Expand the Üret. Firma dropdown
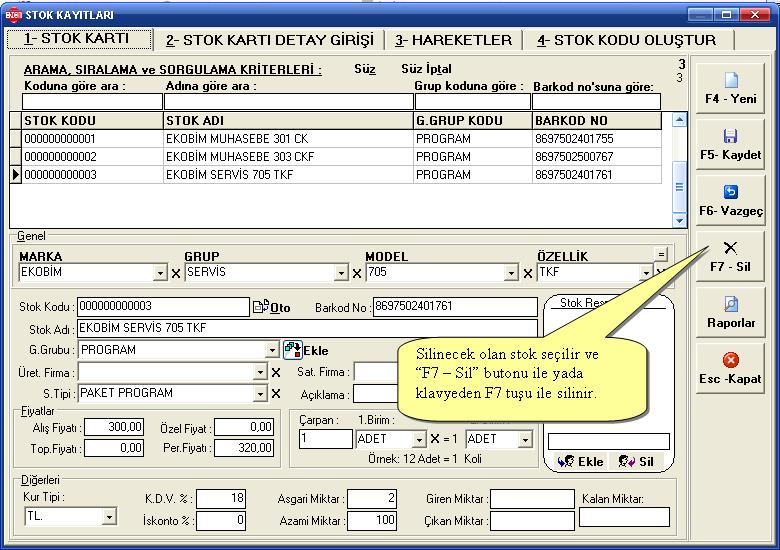The image size is (780, 550). click(261, 372)
